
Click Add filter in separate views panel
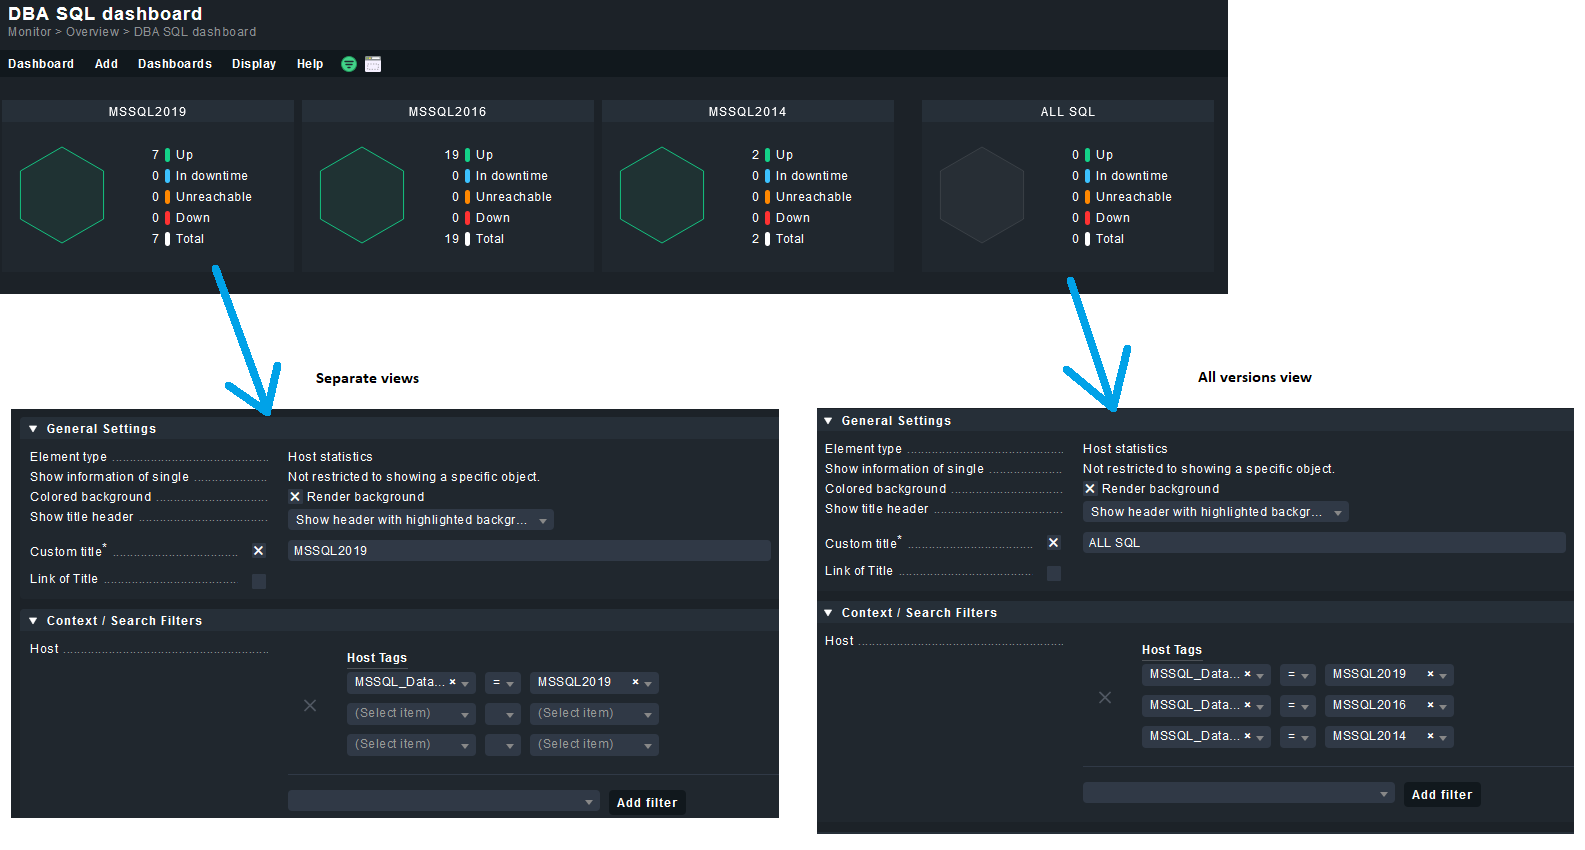pyautogui.click(x=647, y=803)
